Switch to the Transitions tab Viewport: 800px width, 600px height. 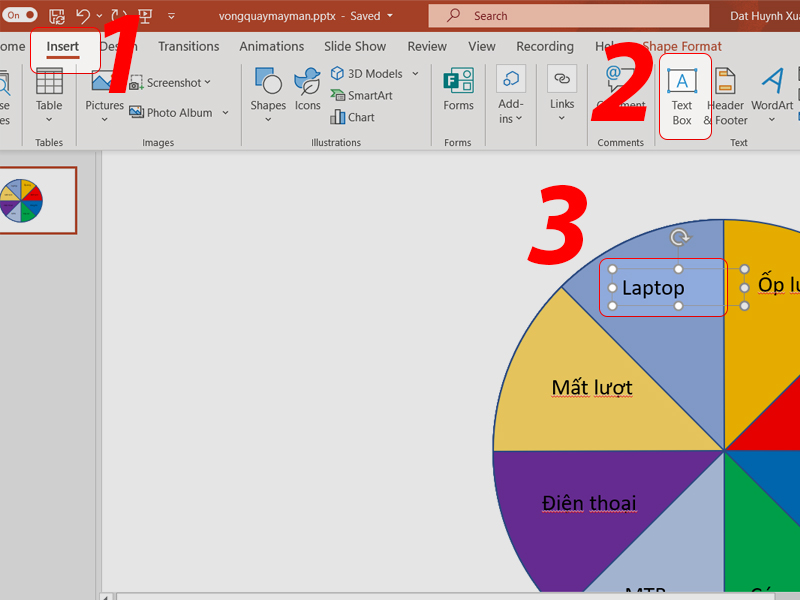coord(188,46)
